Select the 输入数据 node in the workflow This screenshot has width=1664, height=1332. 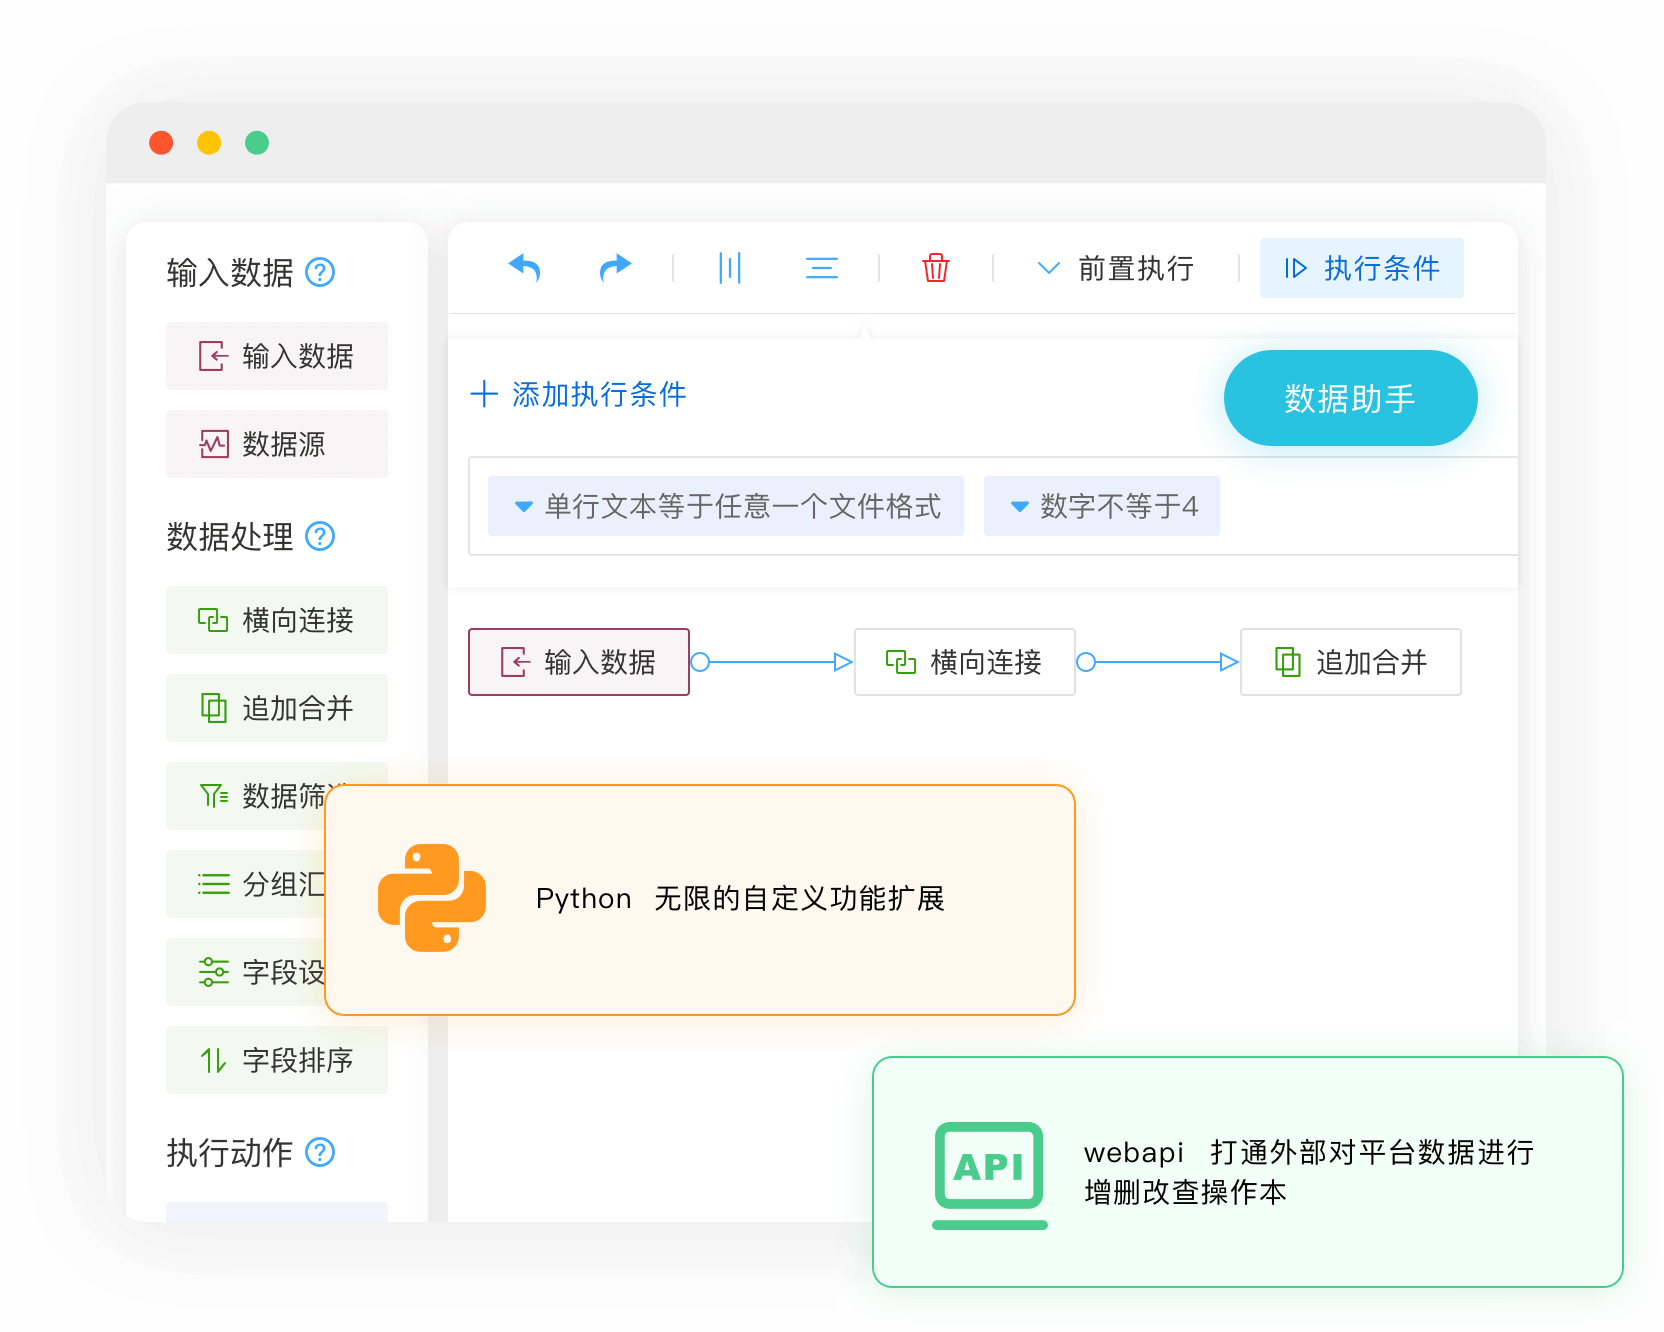tap(578, 661)
